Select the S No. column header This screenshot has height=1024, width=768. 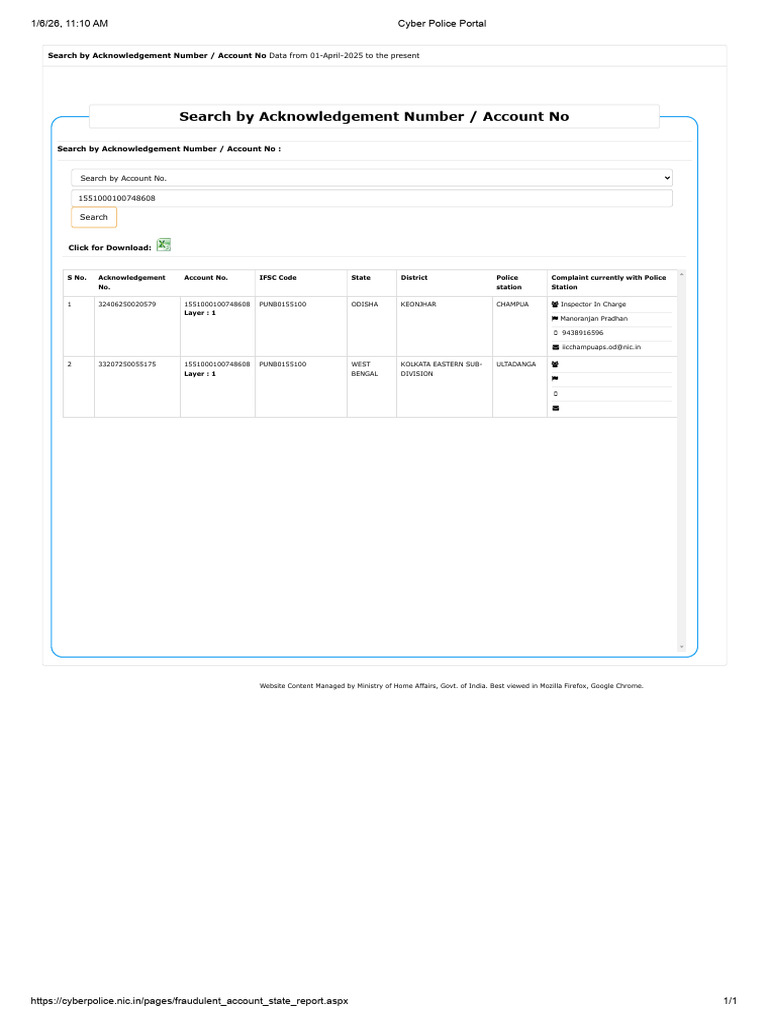[77, 278]
